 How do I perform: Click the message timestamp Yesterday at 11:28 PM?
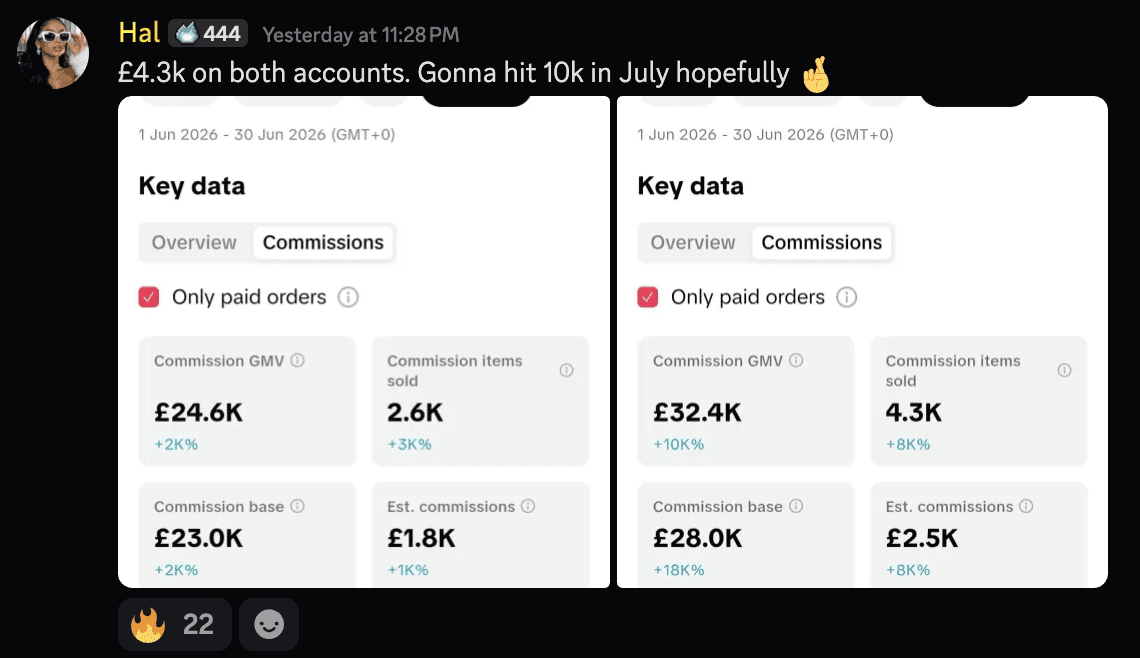(361, 34)
